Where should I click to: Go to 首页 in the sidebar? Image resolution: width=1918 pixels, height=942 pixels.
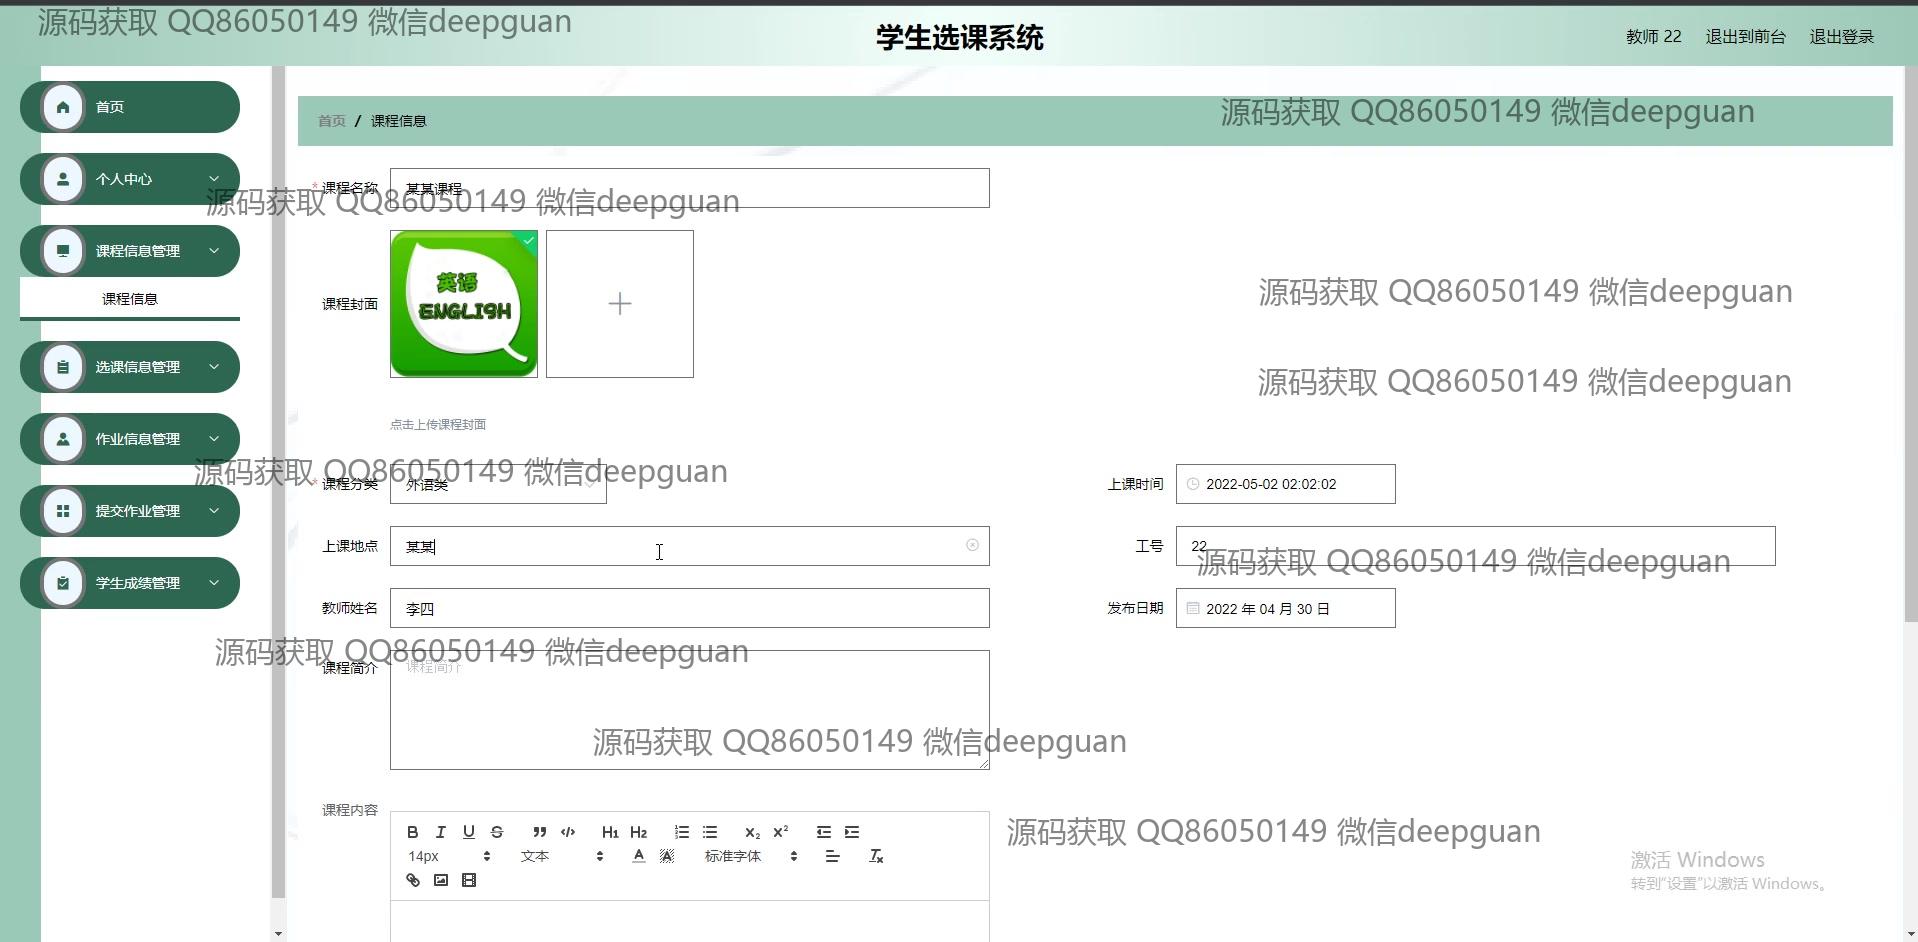pos(130,107)
